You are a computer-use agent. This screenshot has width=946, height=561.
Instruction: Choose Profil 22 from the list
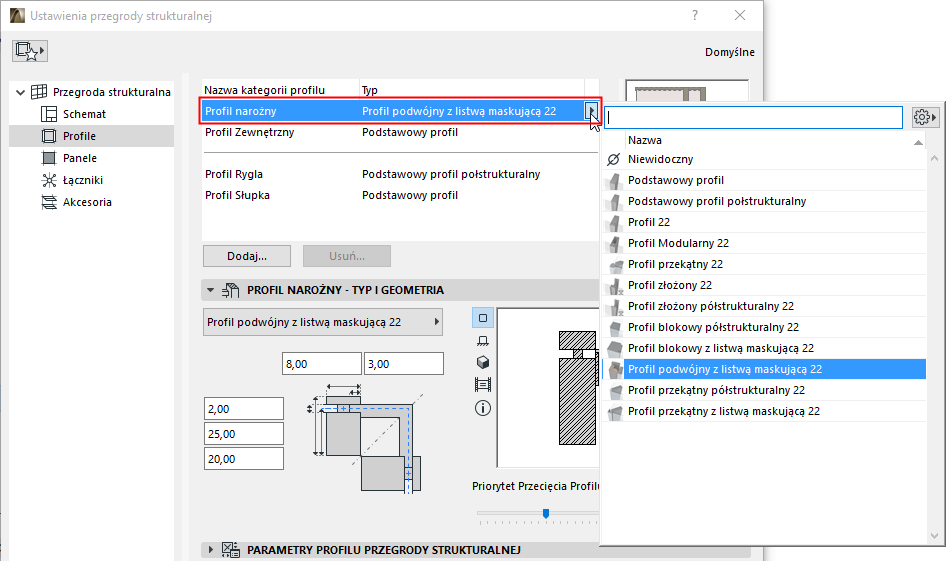tap(764, 222)
